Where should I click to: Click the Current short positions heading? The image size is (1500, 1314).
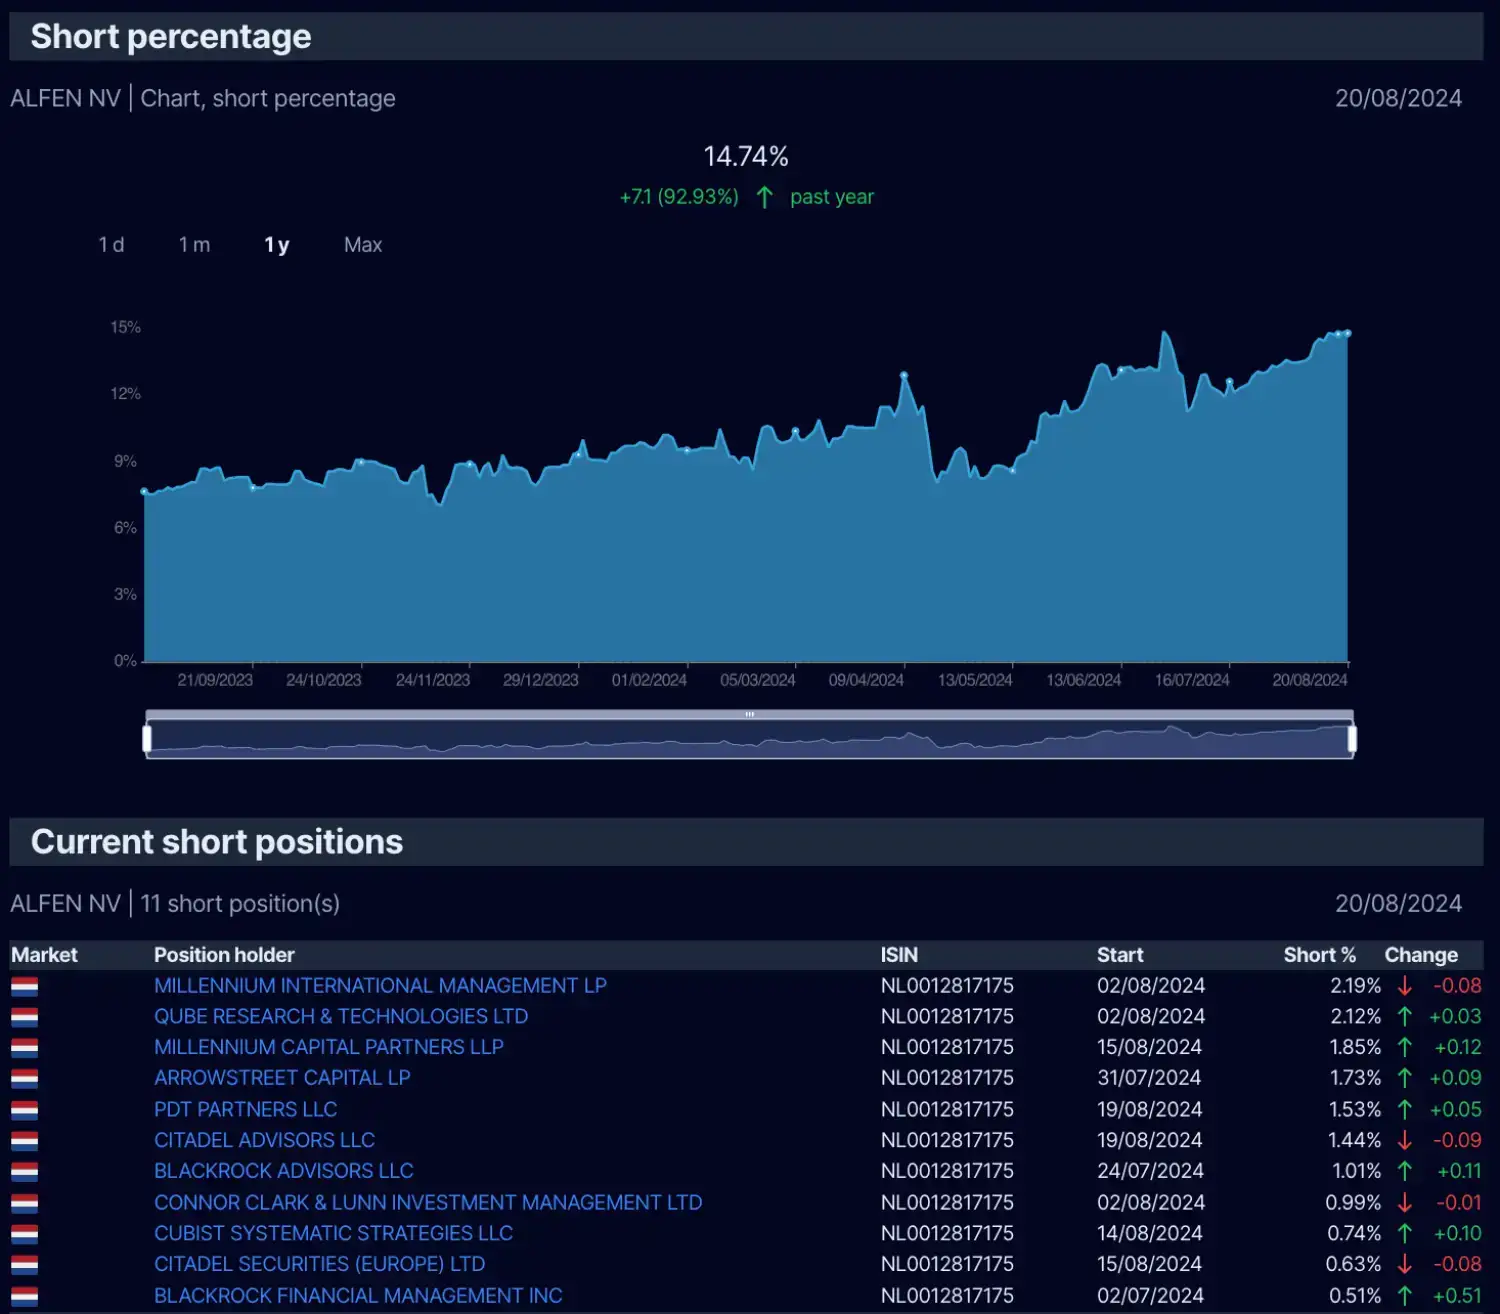pyautogui.click(x=217, y=842)
